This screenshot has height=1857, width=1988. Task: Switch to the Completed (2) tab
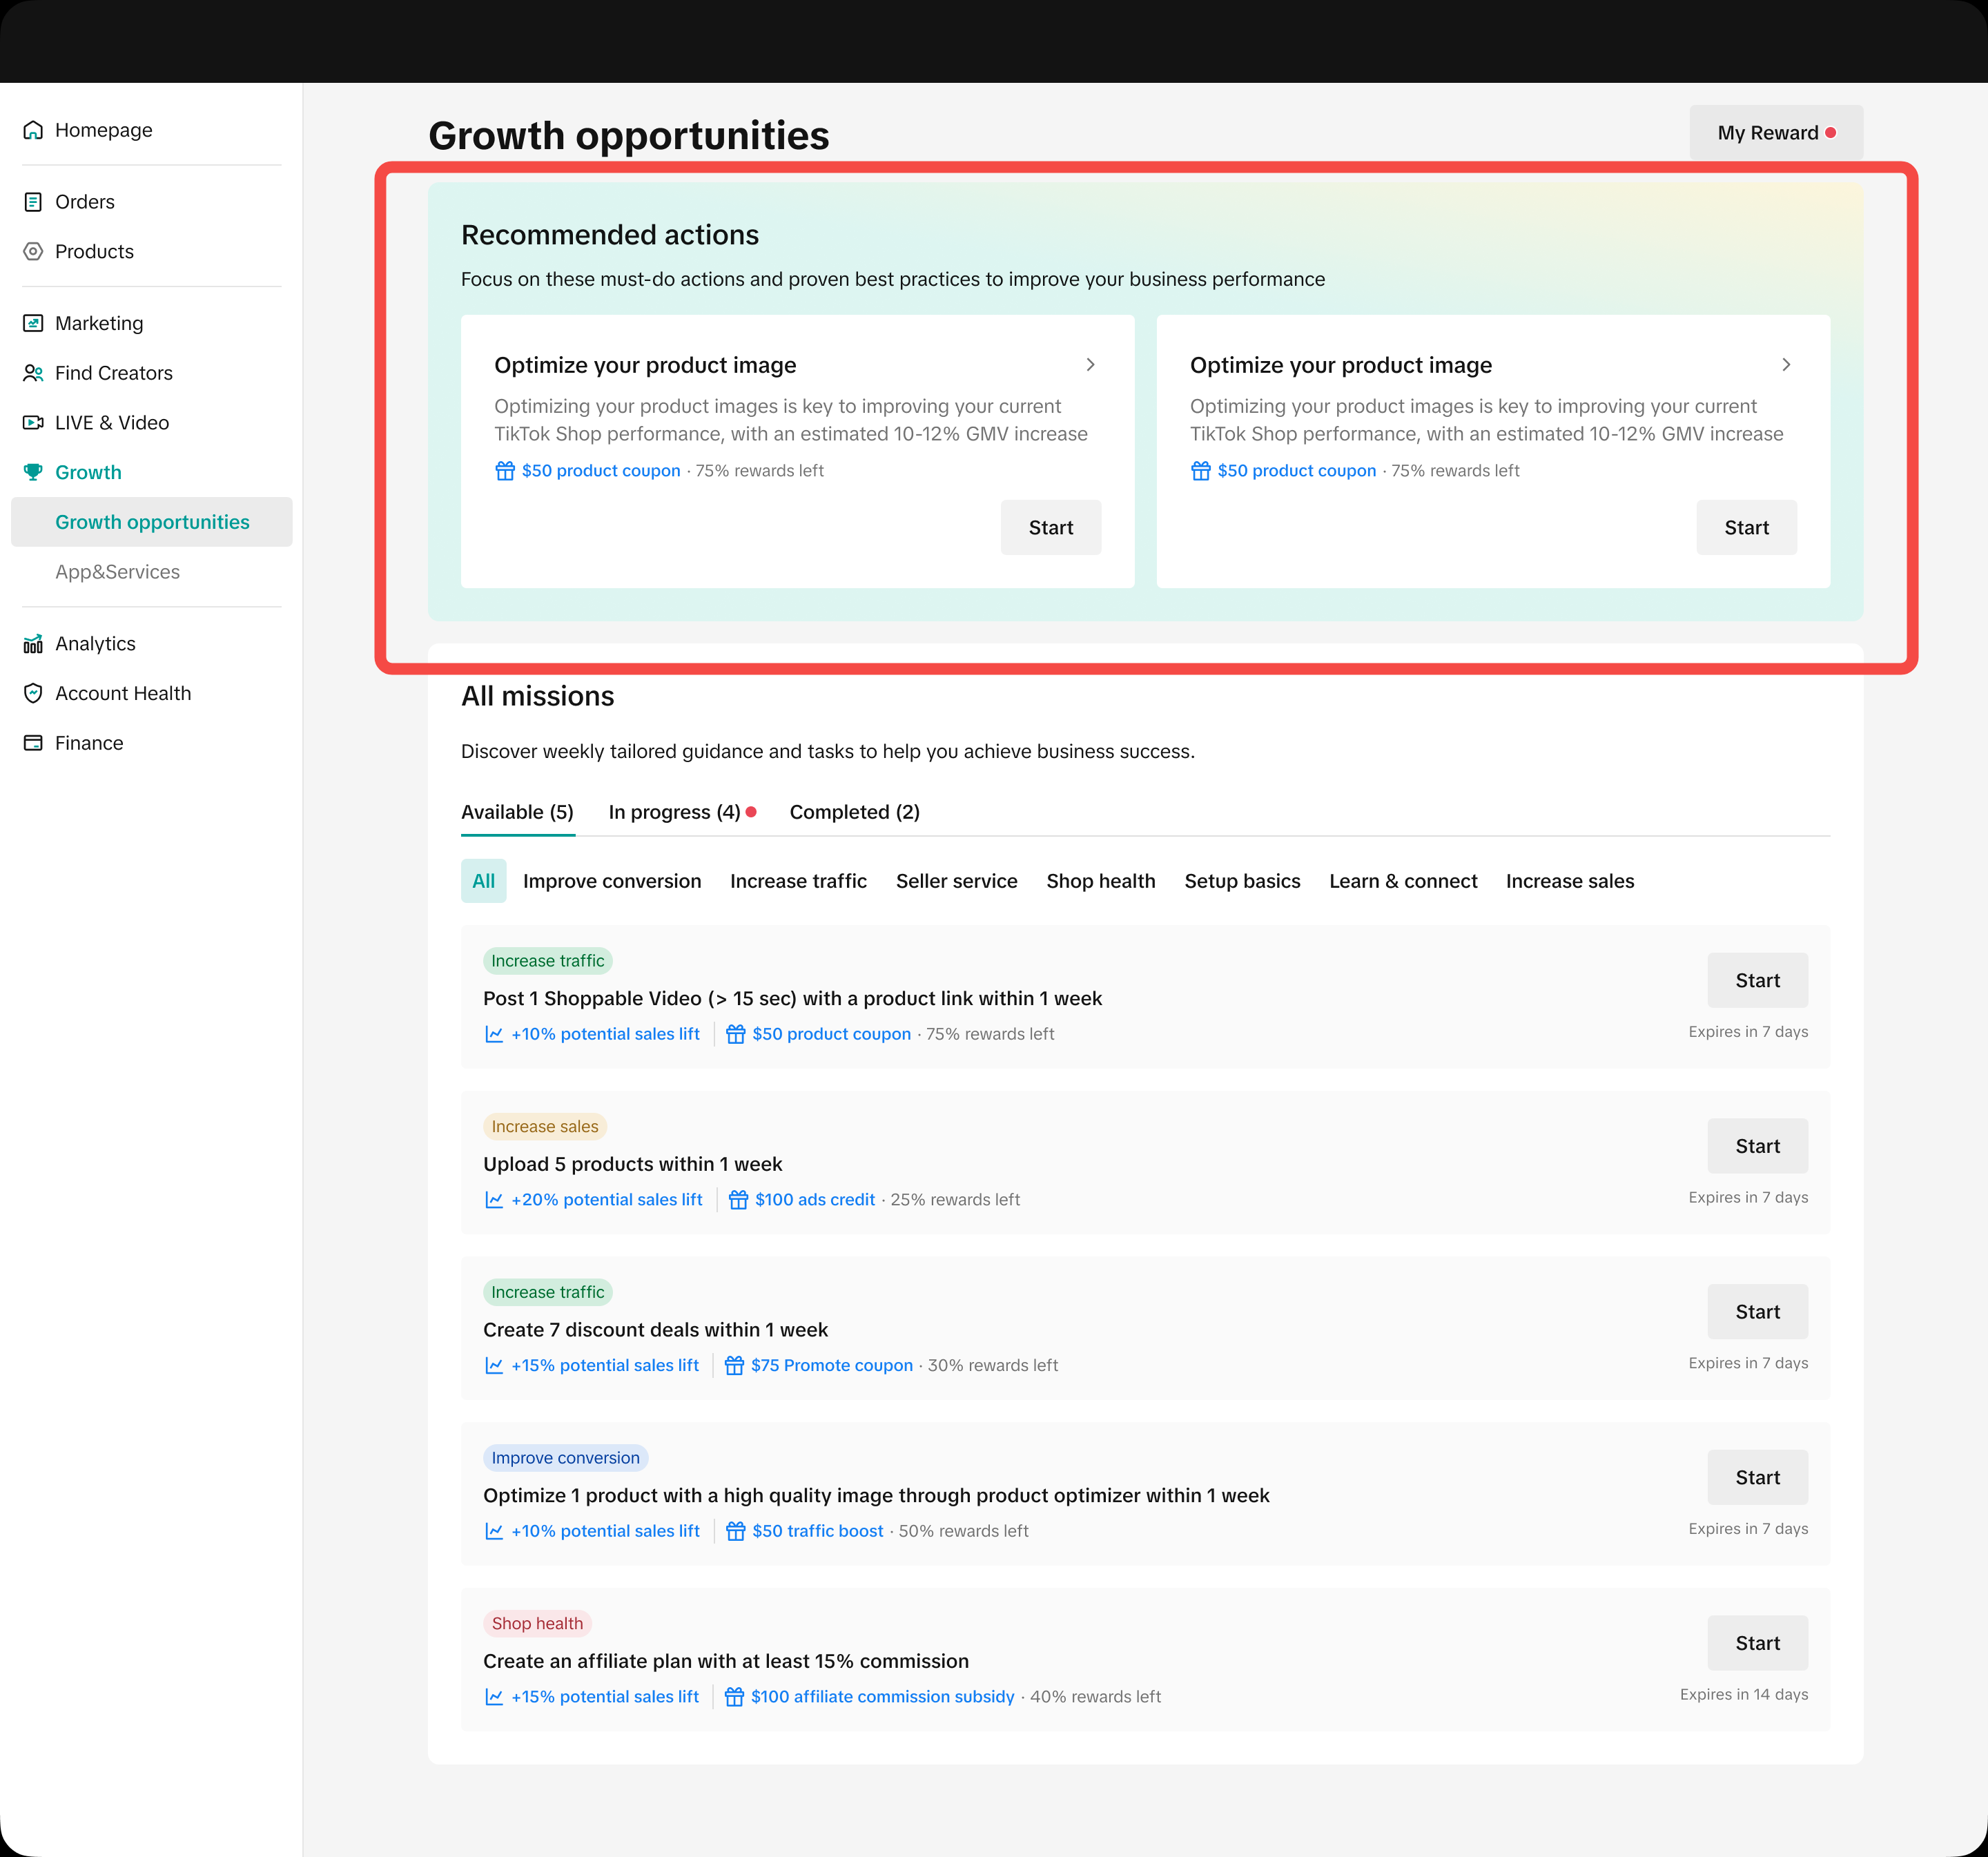[x=854, y=812]
